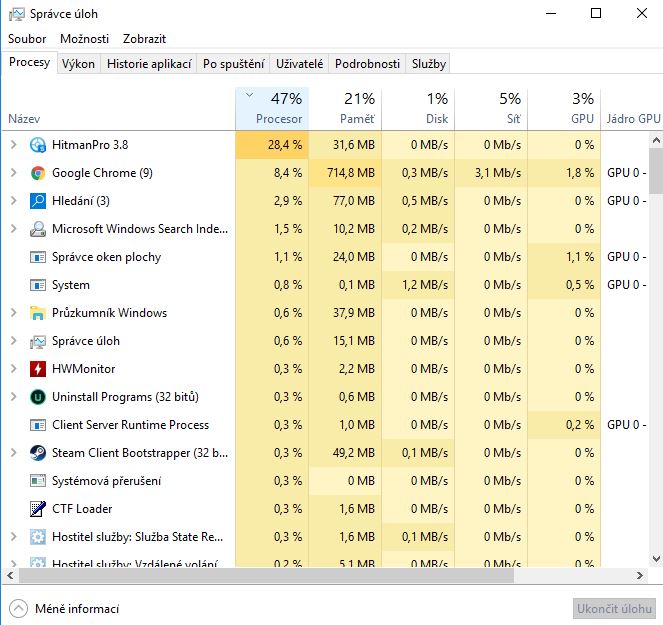663x625 pixels.
Task: Click the 3,1 Mb/s network cell
Action: point(491,173)
